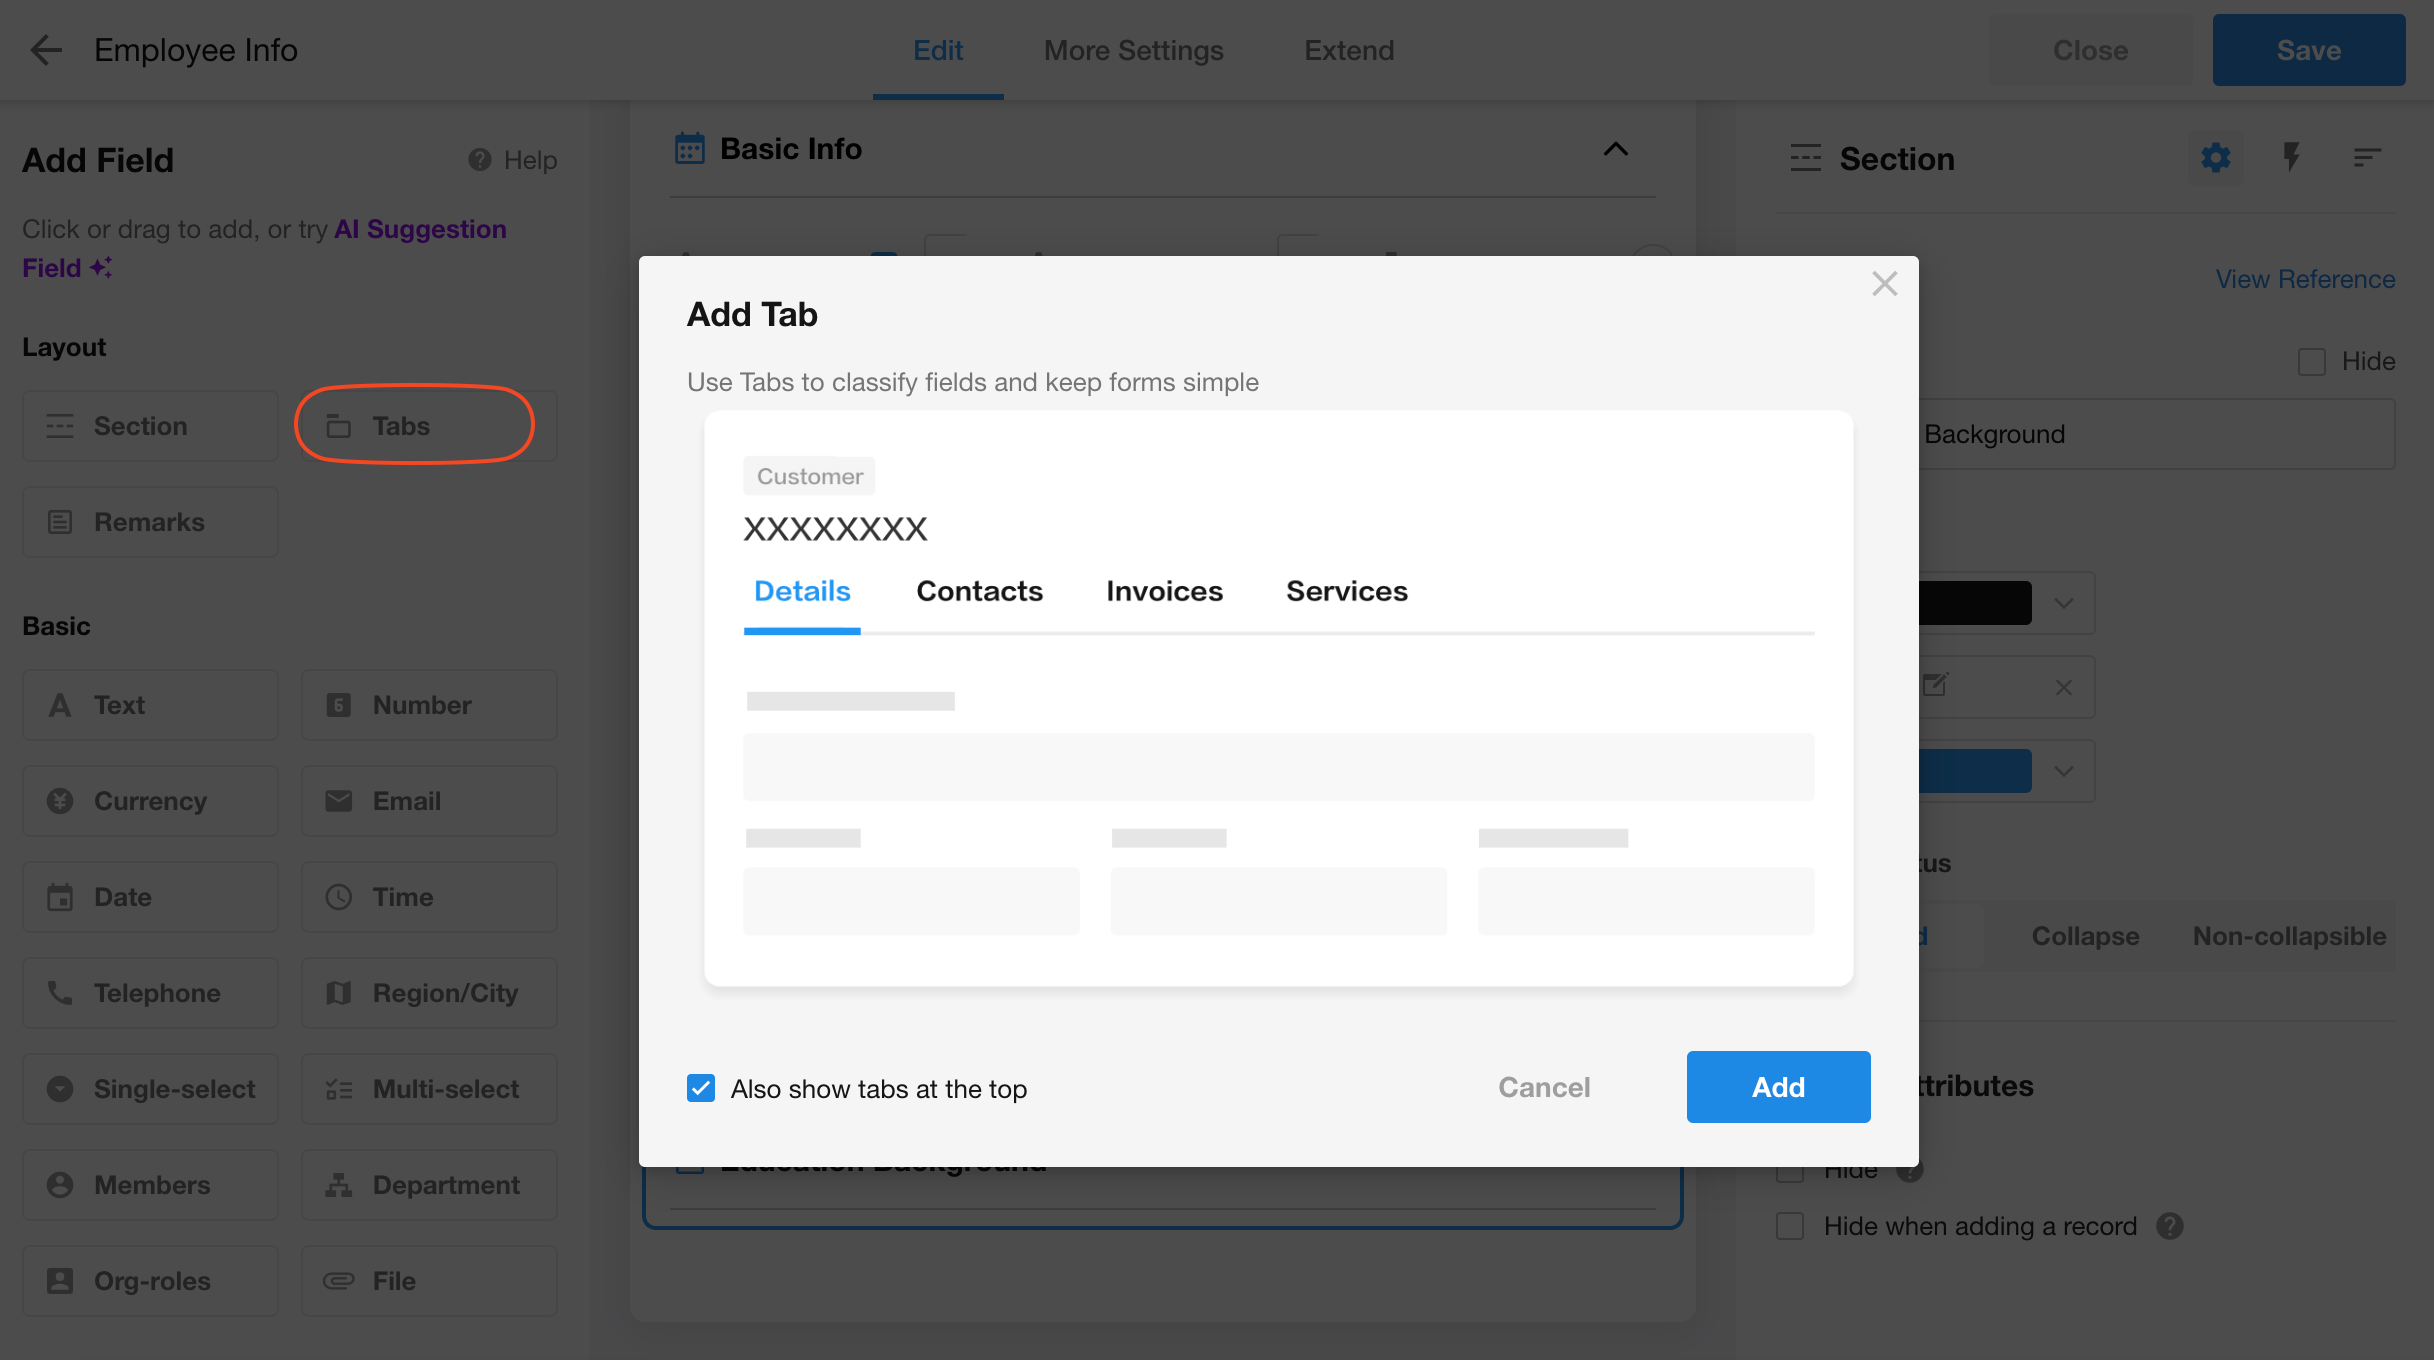The height and width of the screenshot is (1360, 2434).
Task: Uncheck Also show tabs at the top
Action: (701, 1088)
